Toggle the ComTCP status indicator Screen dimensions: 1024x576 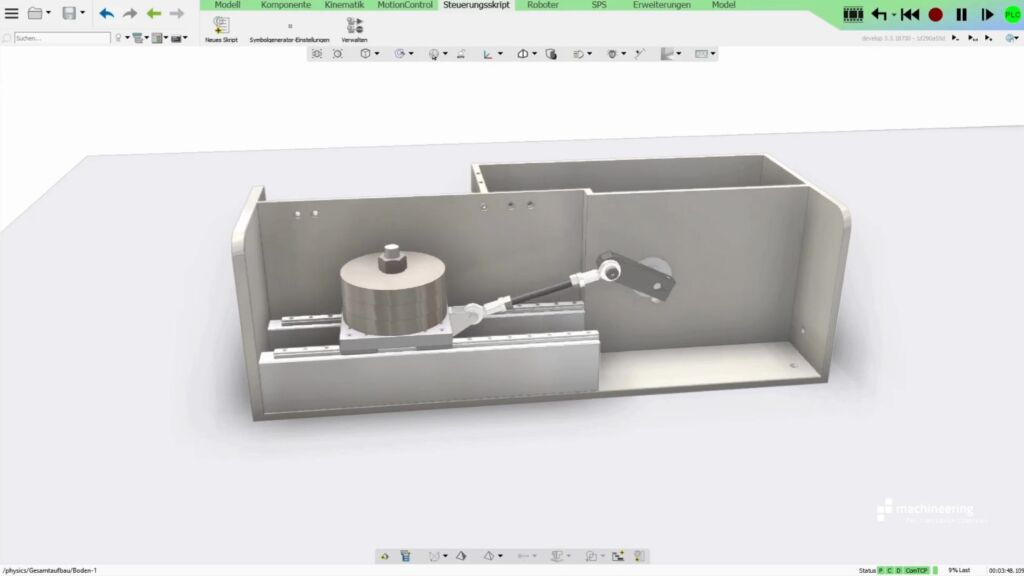(x=916, y=570)
